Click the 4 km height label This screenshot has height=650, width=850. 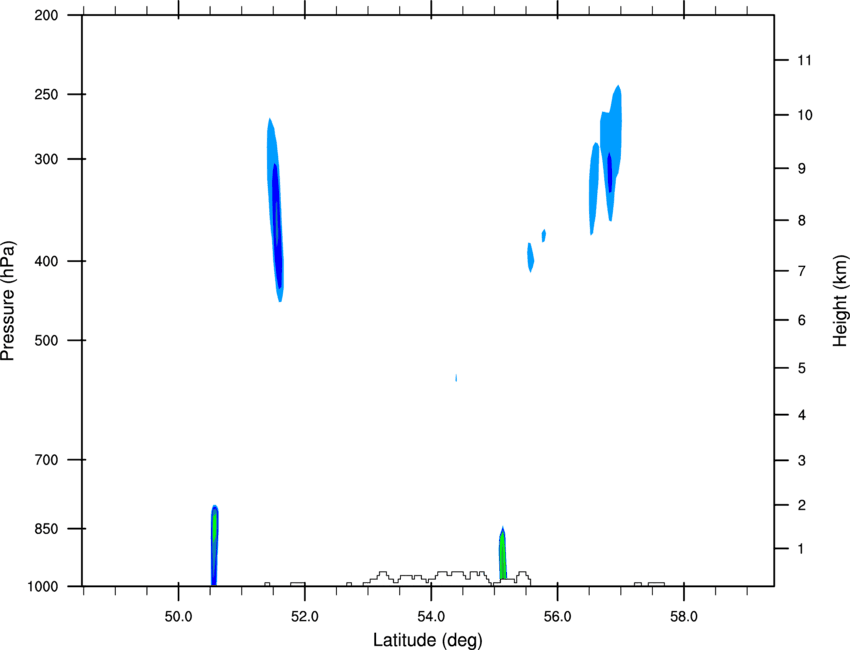tap(801, 415)
